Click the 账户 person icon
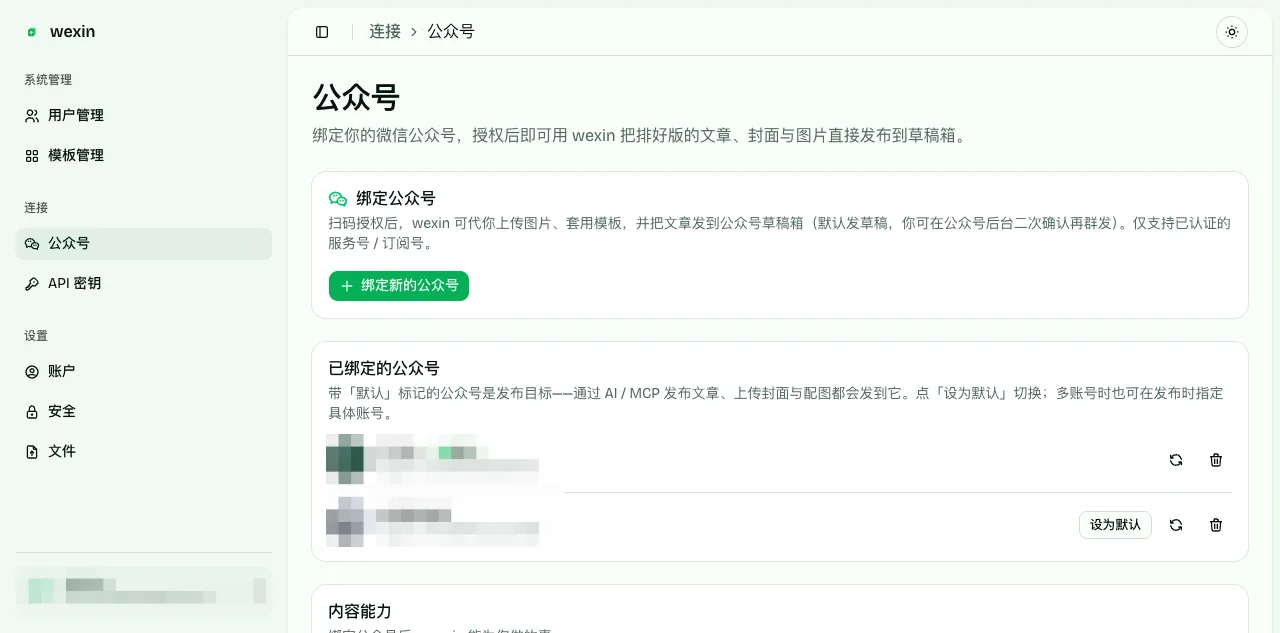1280x633 pixels. [x=32, y=371]
